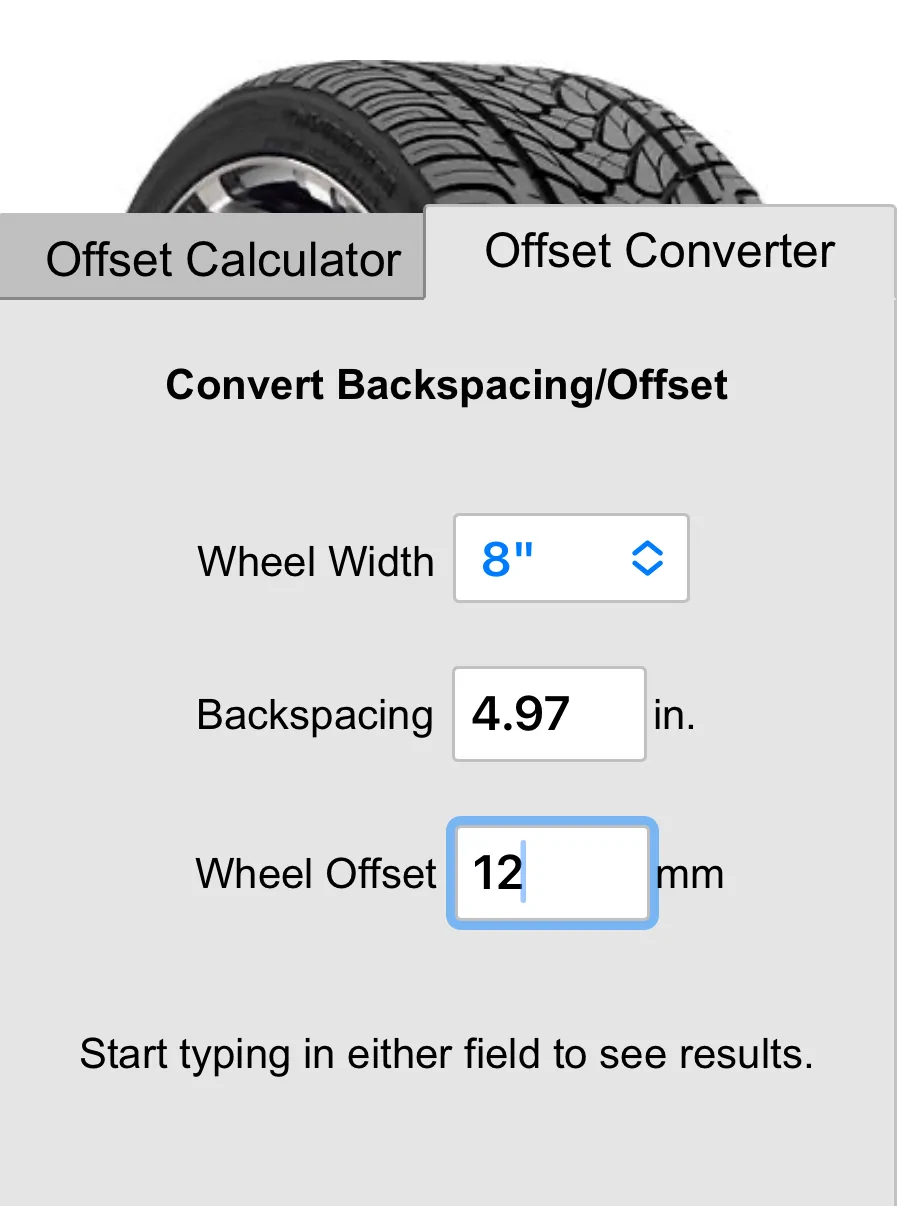The width and height of the screenshot is (898, 1206).
Task: Click the Wheel Offset label text
Action: pyautogui.click(x=316, y=873)
